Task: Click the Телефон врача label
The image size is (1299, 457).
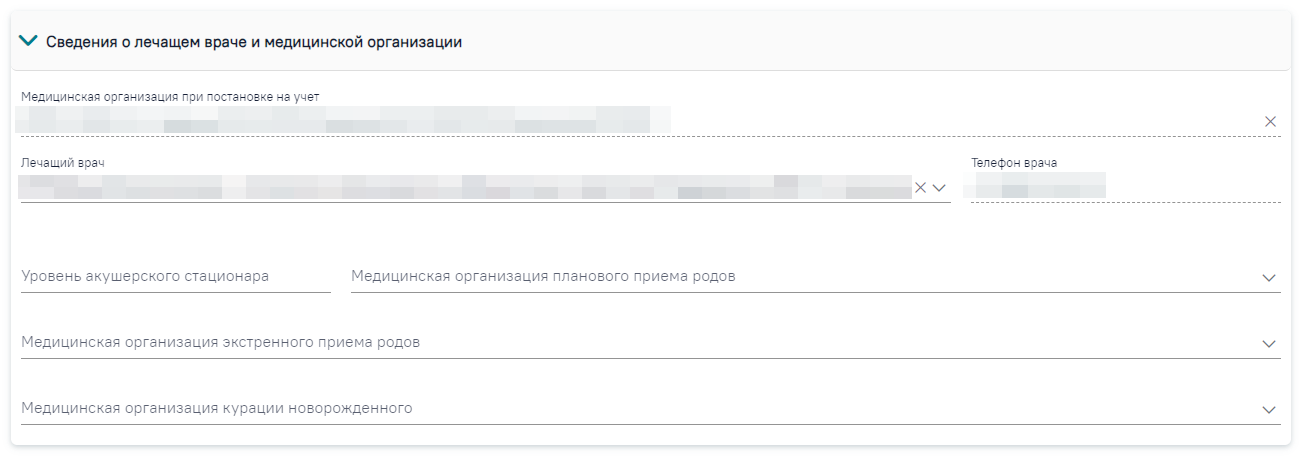Action: point(1014,162)
